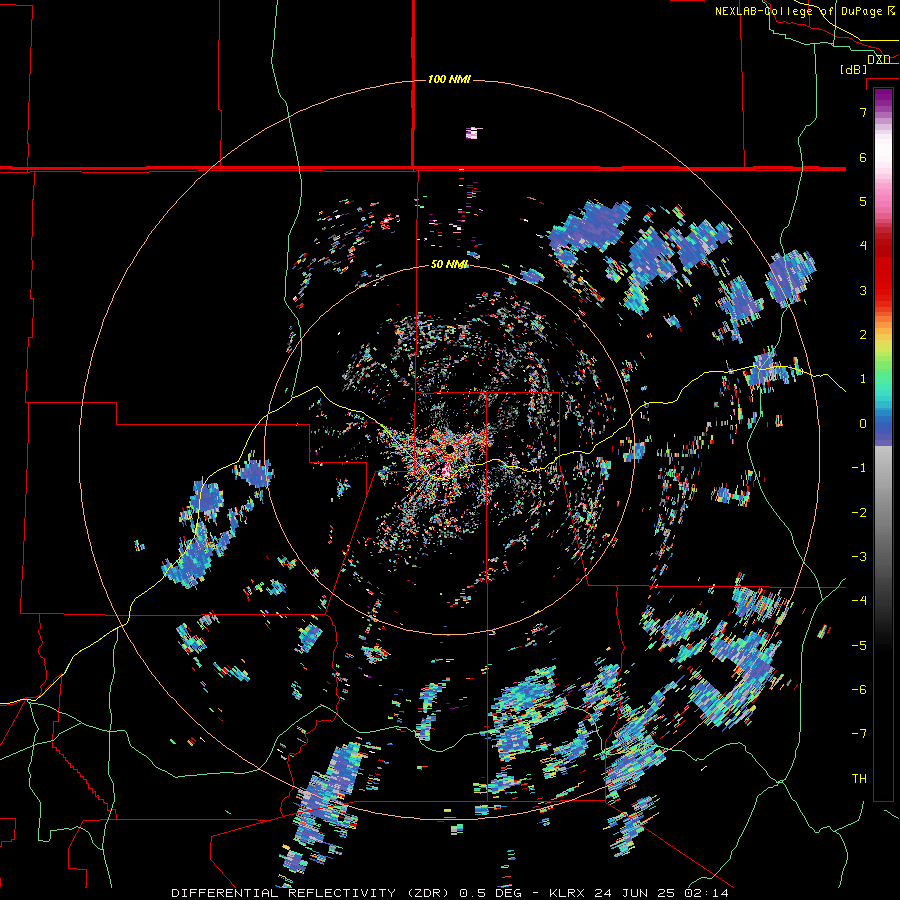The height and width of the screenshot is (900, 900).
Task: Click the black radar site dot at center
Action: click(x=451, y=448)
